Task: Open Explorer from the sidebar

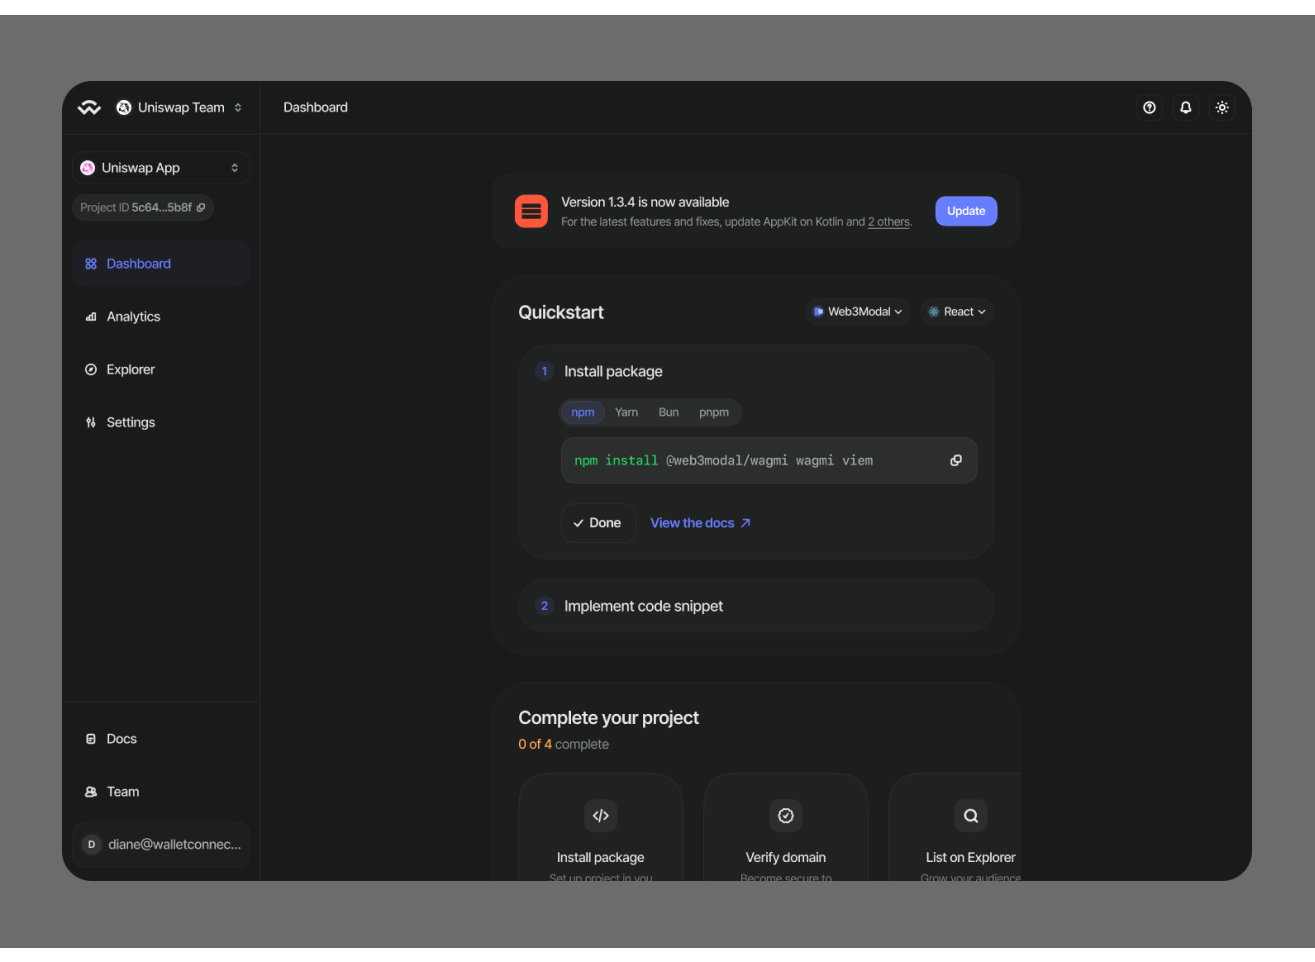Action: point(130,370)
